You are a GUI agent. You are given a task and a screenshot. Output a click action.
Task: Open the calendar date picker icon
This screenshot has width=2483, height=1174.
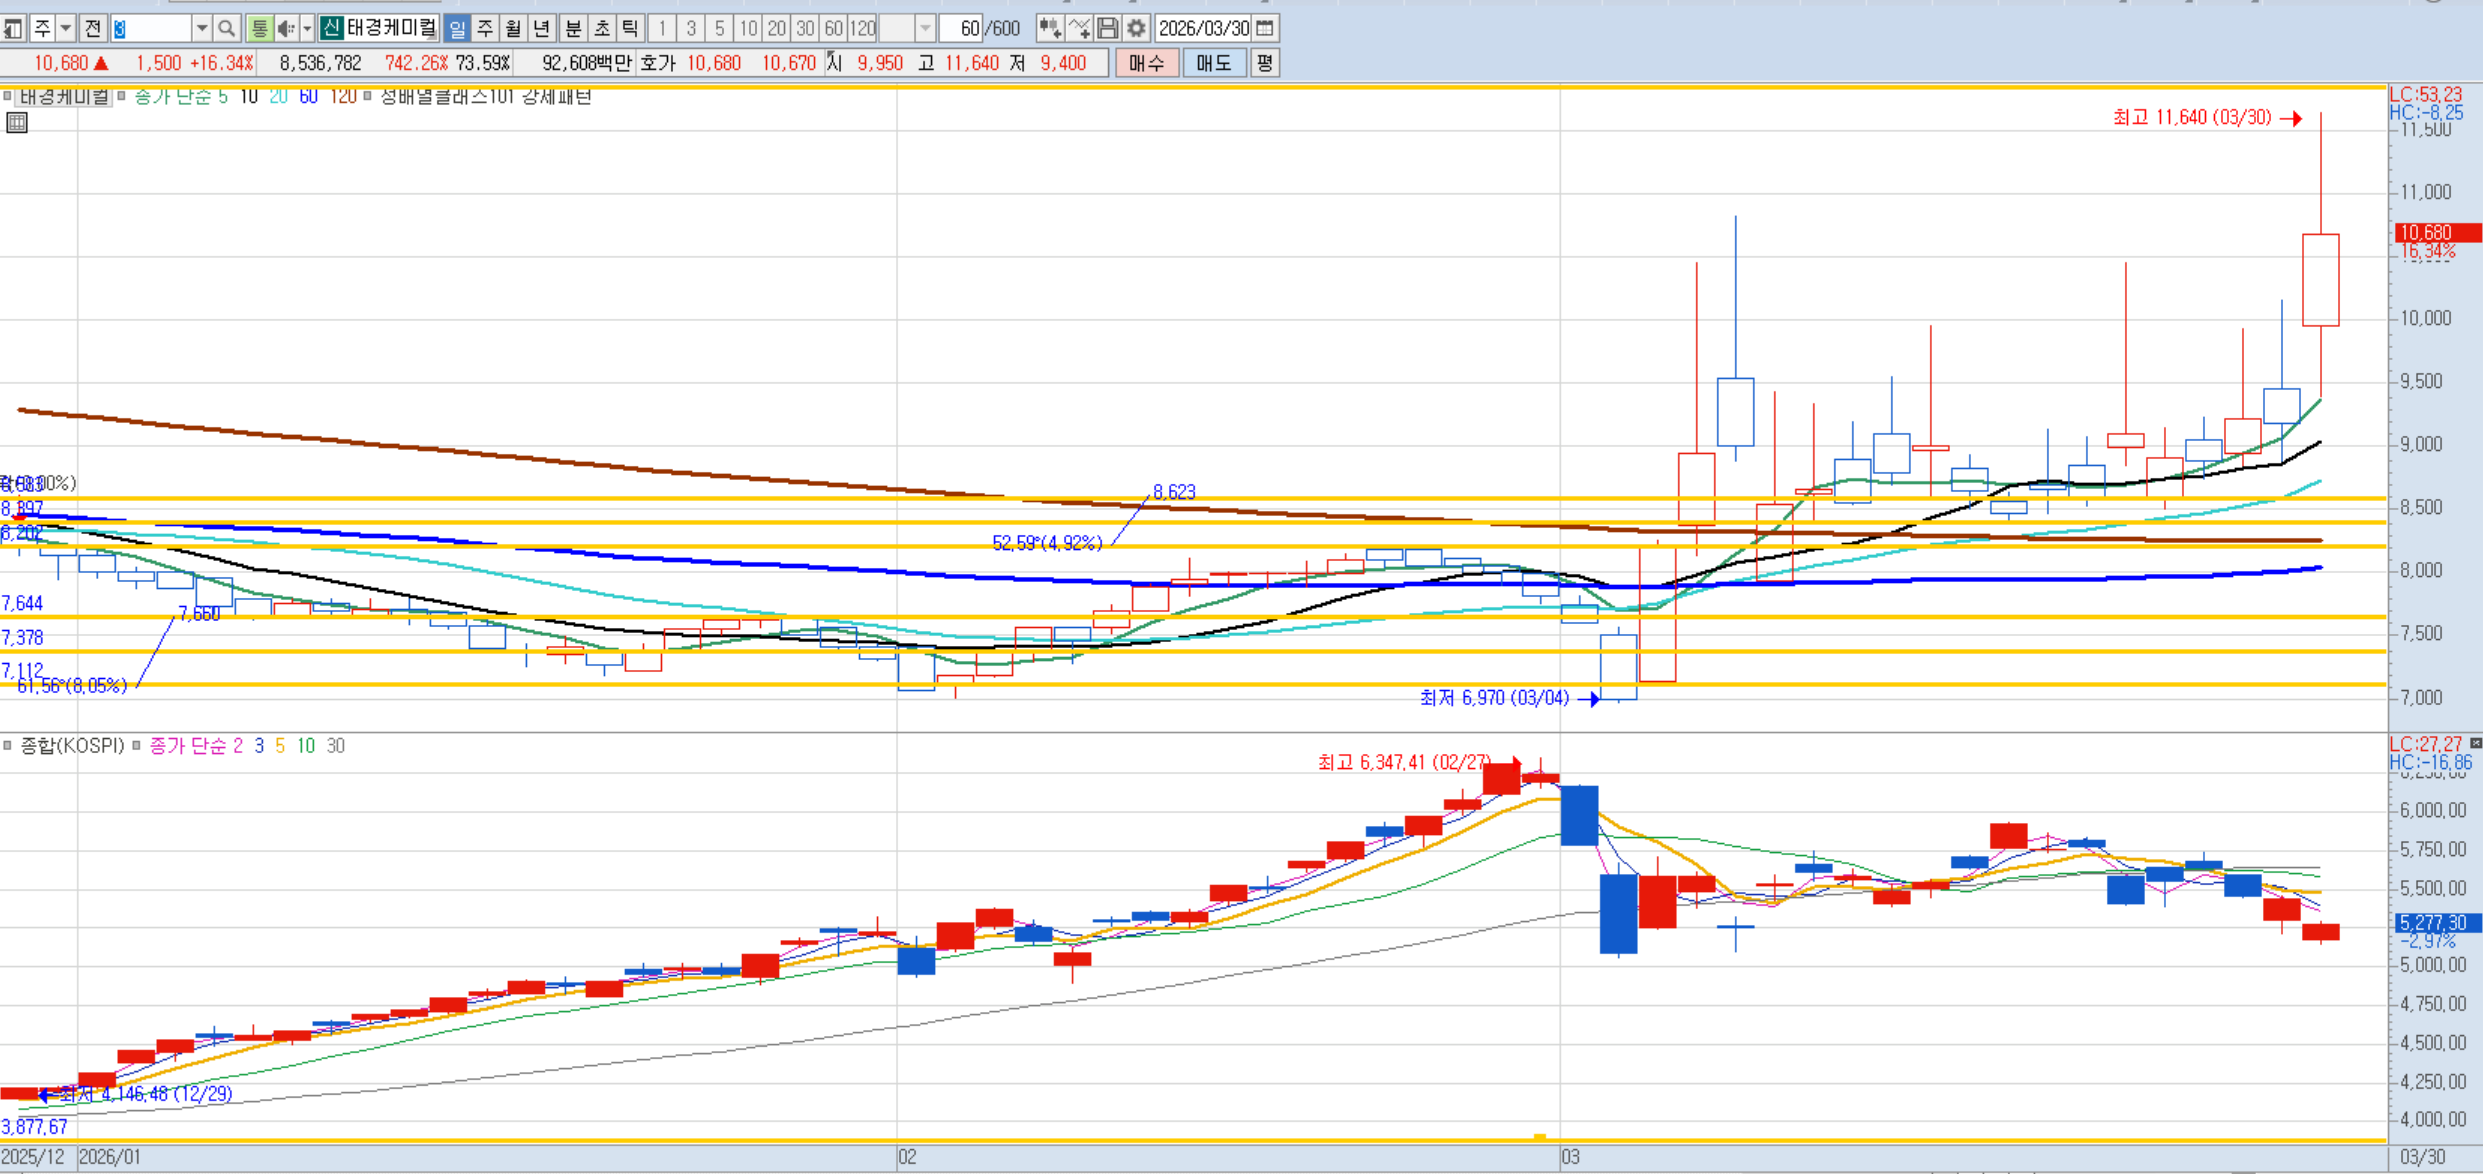(1265, 29)
